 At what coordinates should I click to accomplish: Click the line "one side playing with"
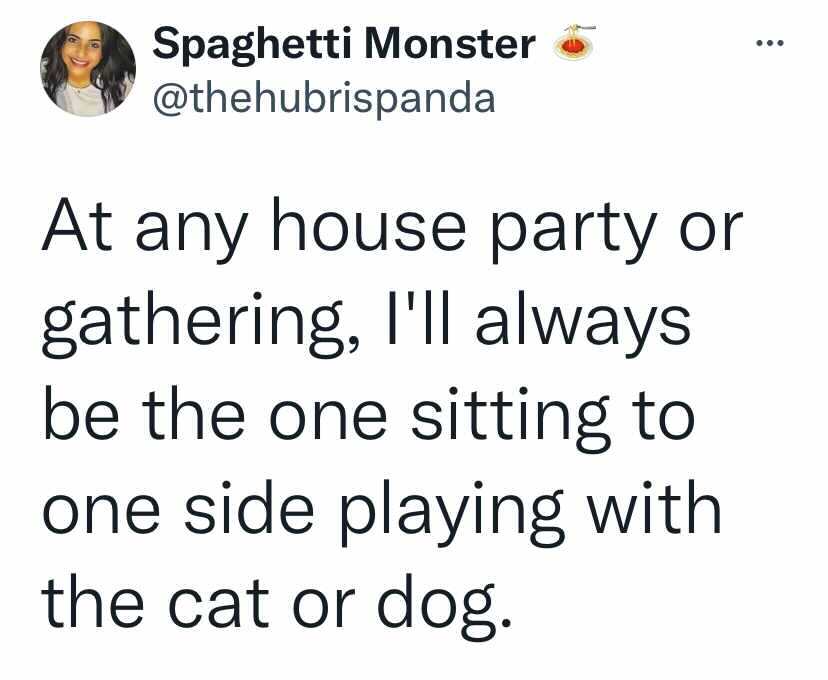click(382, 513)
